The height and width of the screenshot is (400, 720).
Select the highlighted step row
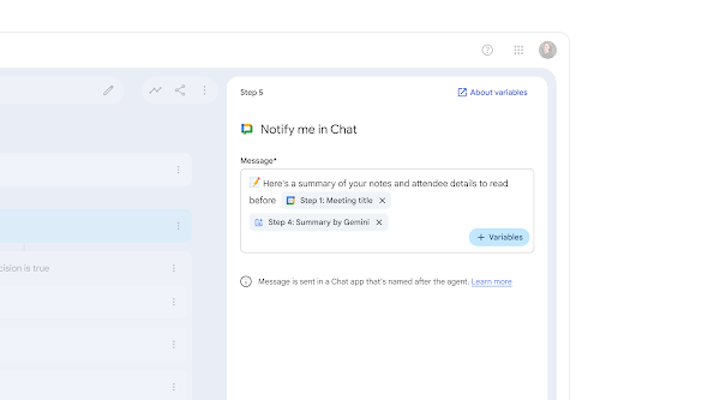coord(90,226)
